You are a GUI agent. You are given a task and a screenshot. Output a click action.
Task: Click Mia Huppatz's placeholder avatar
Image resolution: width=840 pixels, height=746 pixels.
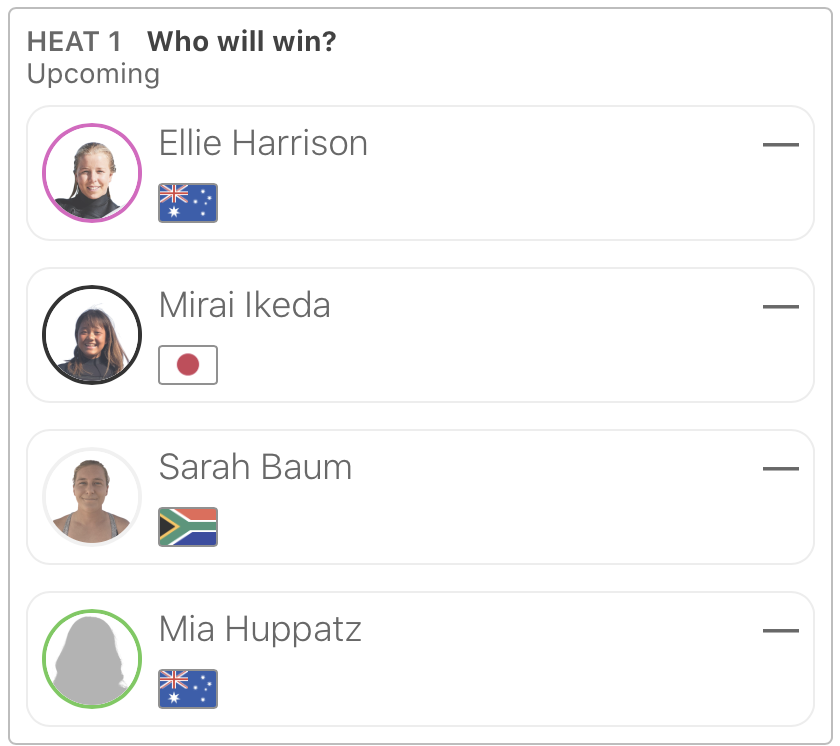[x=92, y=659]
